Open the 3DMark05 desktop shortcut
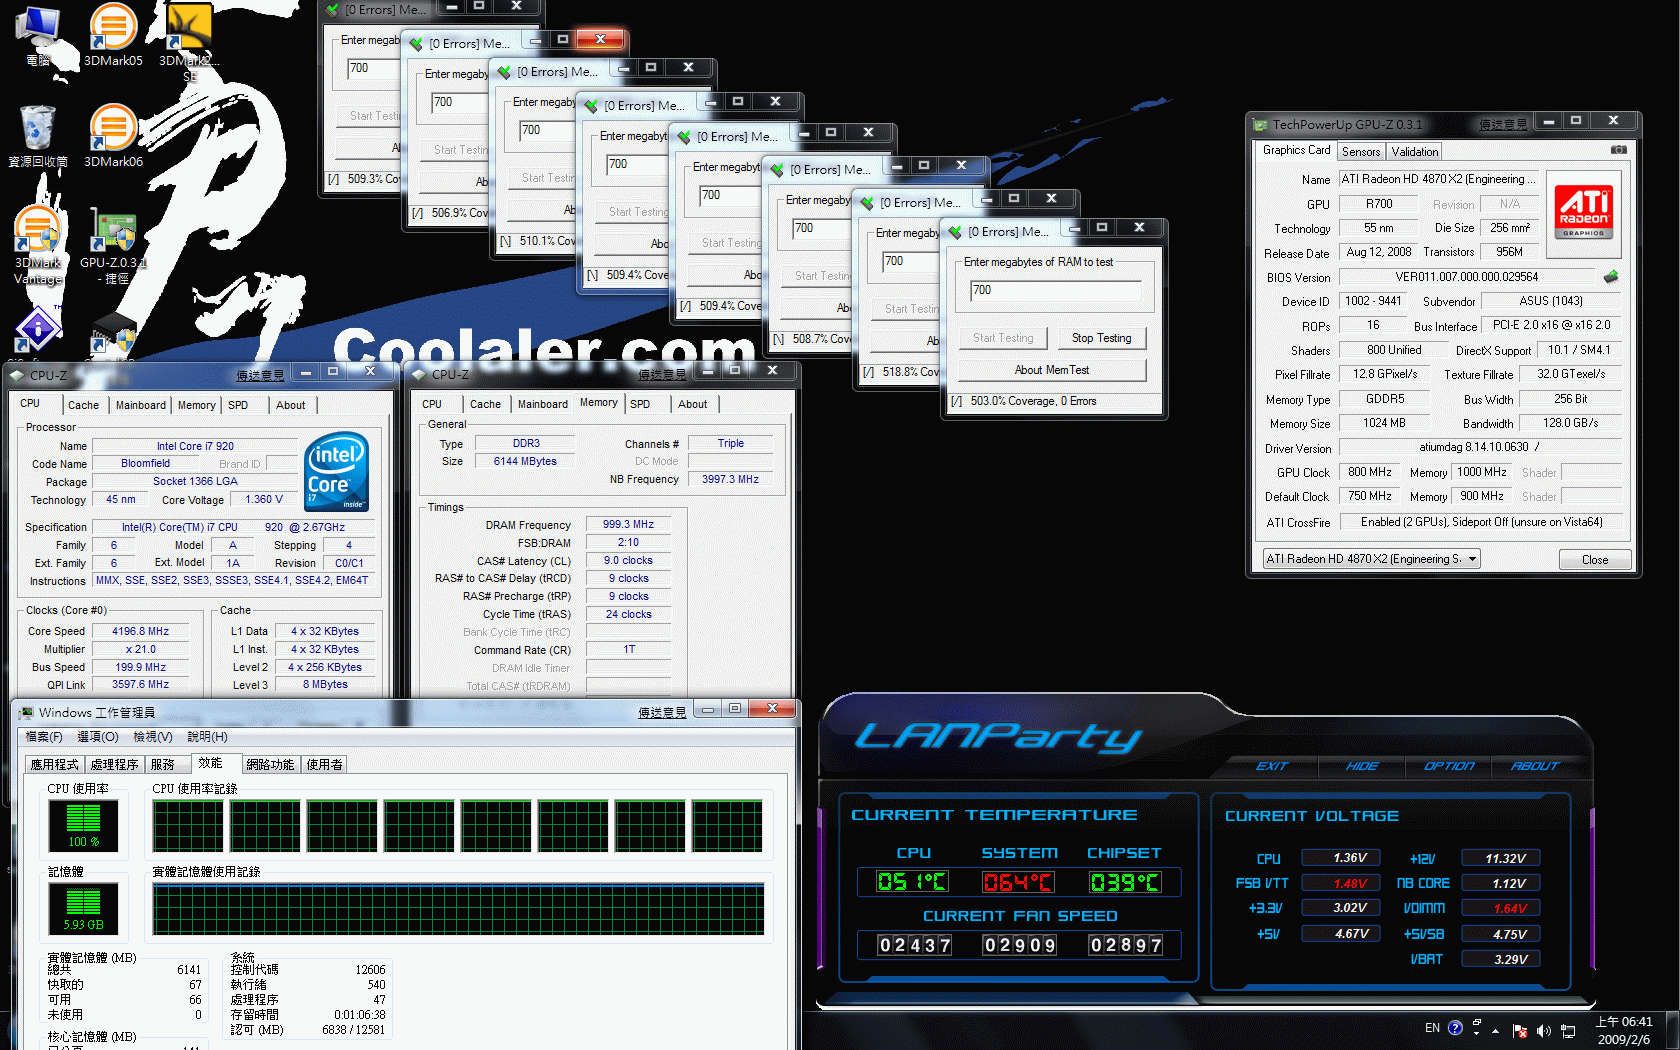The height and width of the screenshot is (1050, 1680). coord(113,35)
